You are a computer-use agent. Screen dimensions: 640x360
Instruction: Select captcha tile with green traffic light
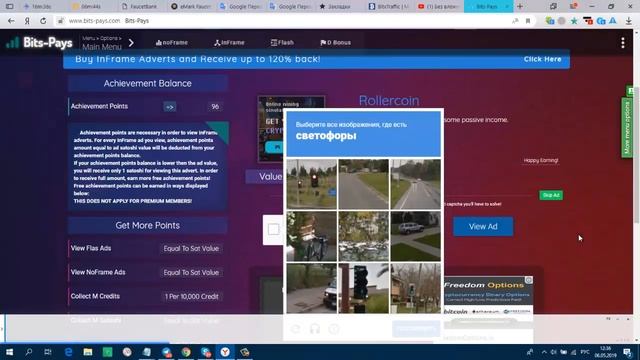(x=416, y=288)
